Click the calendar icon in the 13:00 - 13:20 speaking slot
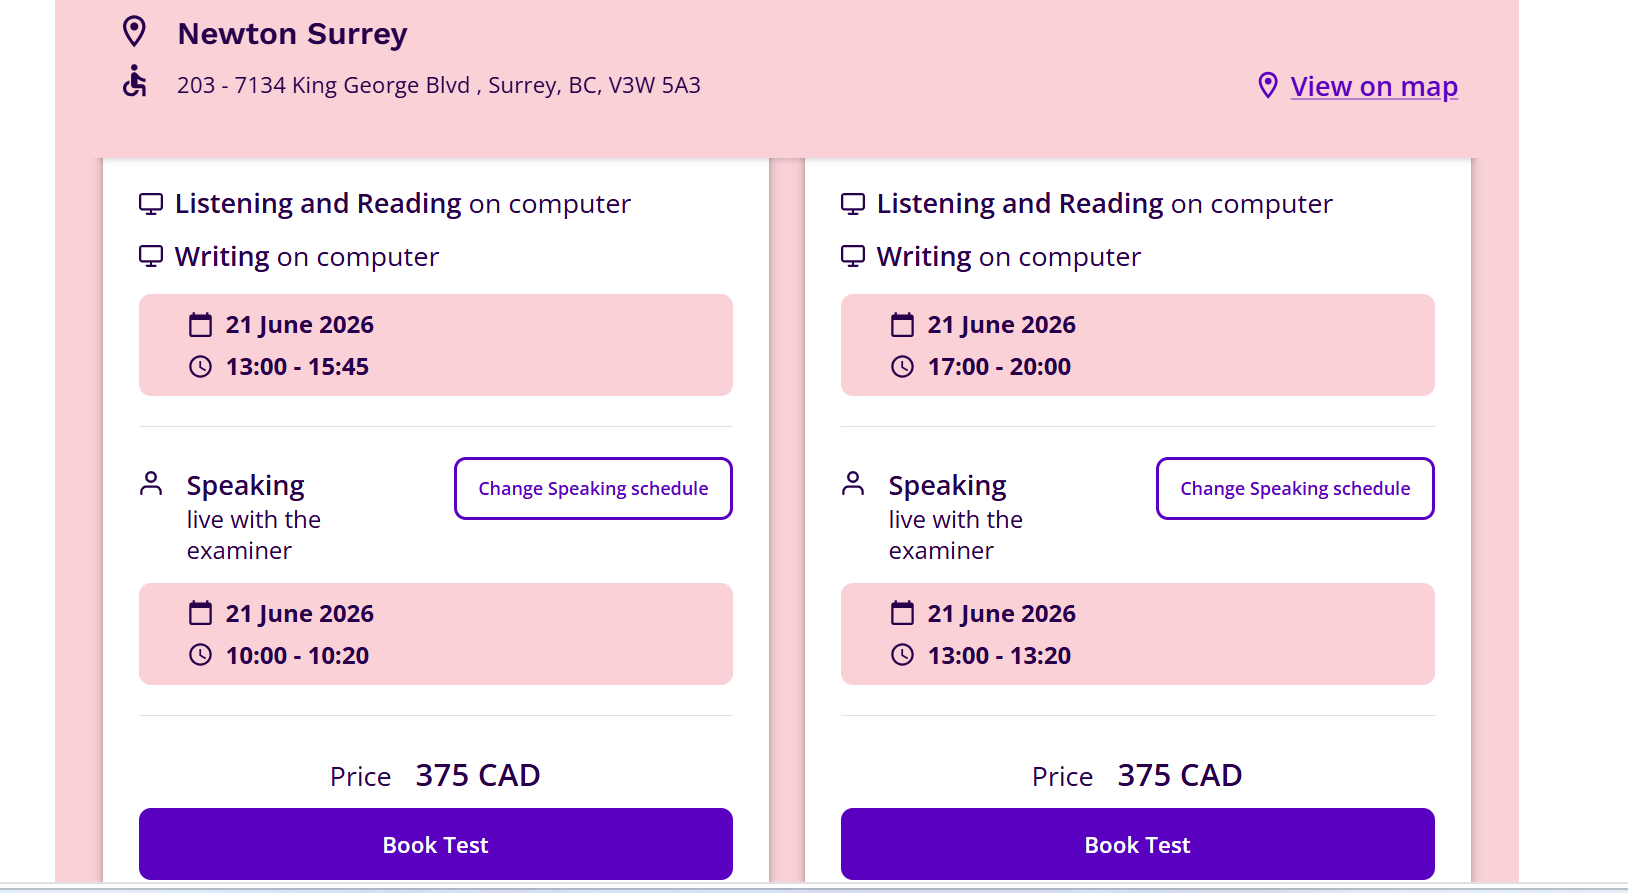 point(903,613)
